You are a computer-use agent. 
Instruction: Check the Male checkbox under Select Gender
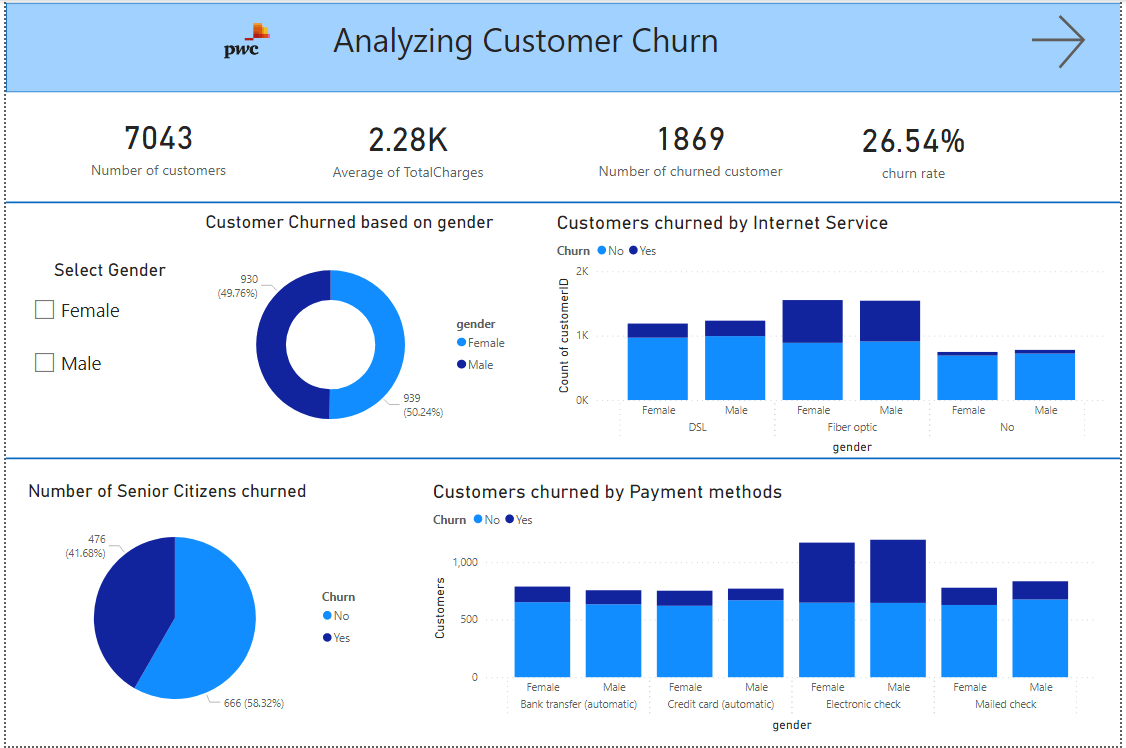point(44,363)
